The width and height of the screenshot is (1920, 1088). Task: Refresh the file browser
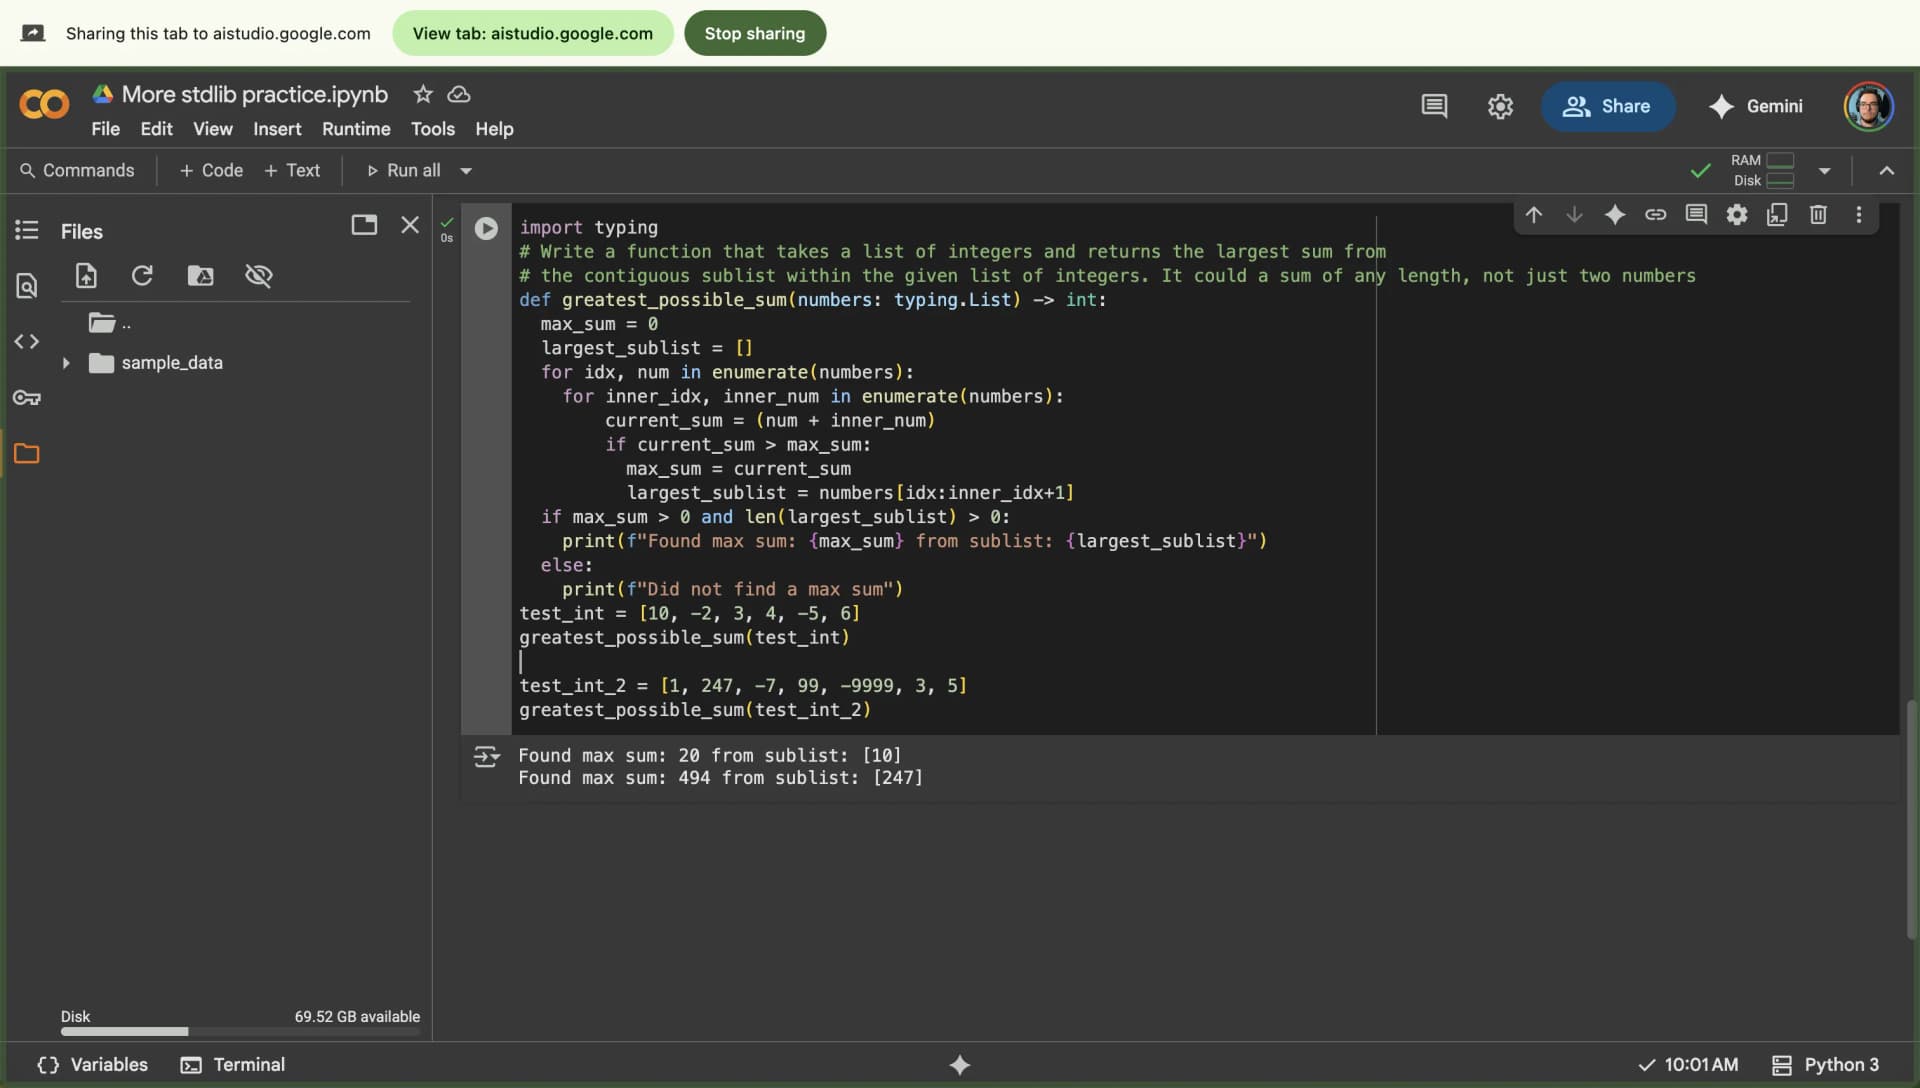click(x=142, y=275)
